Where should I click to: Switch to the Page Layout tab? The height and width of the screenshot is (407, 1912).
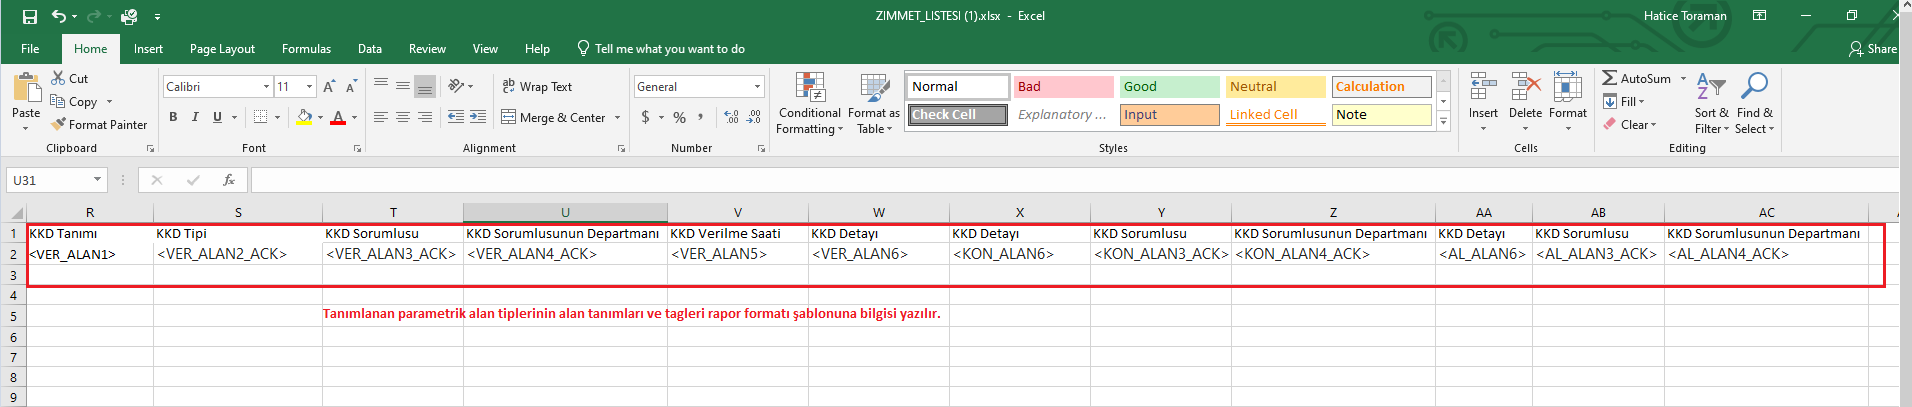coord(222,49)
